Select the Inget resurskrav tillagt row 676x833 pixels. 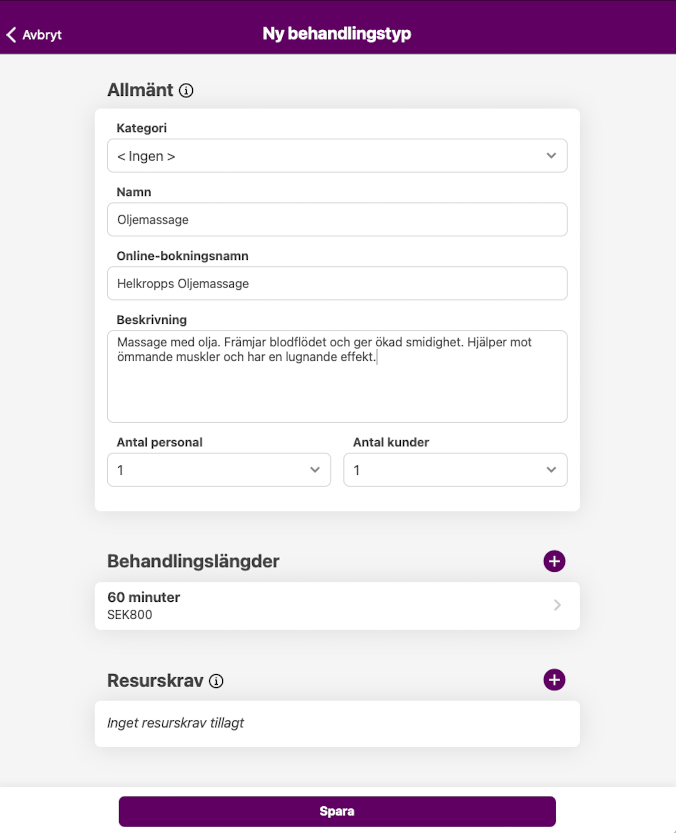(336, 723)
